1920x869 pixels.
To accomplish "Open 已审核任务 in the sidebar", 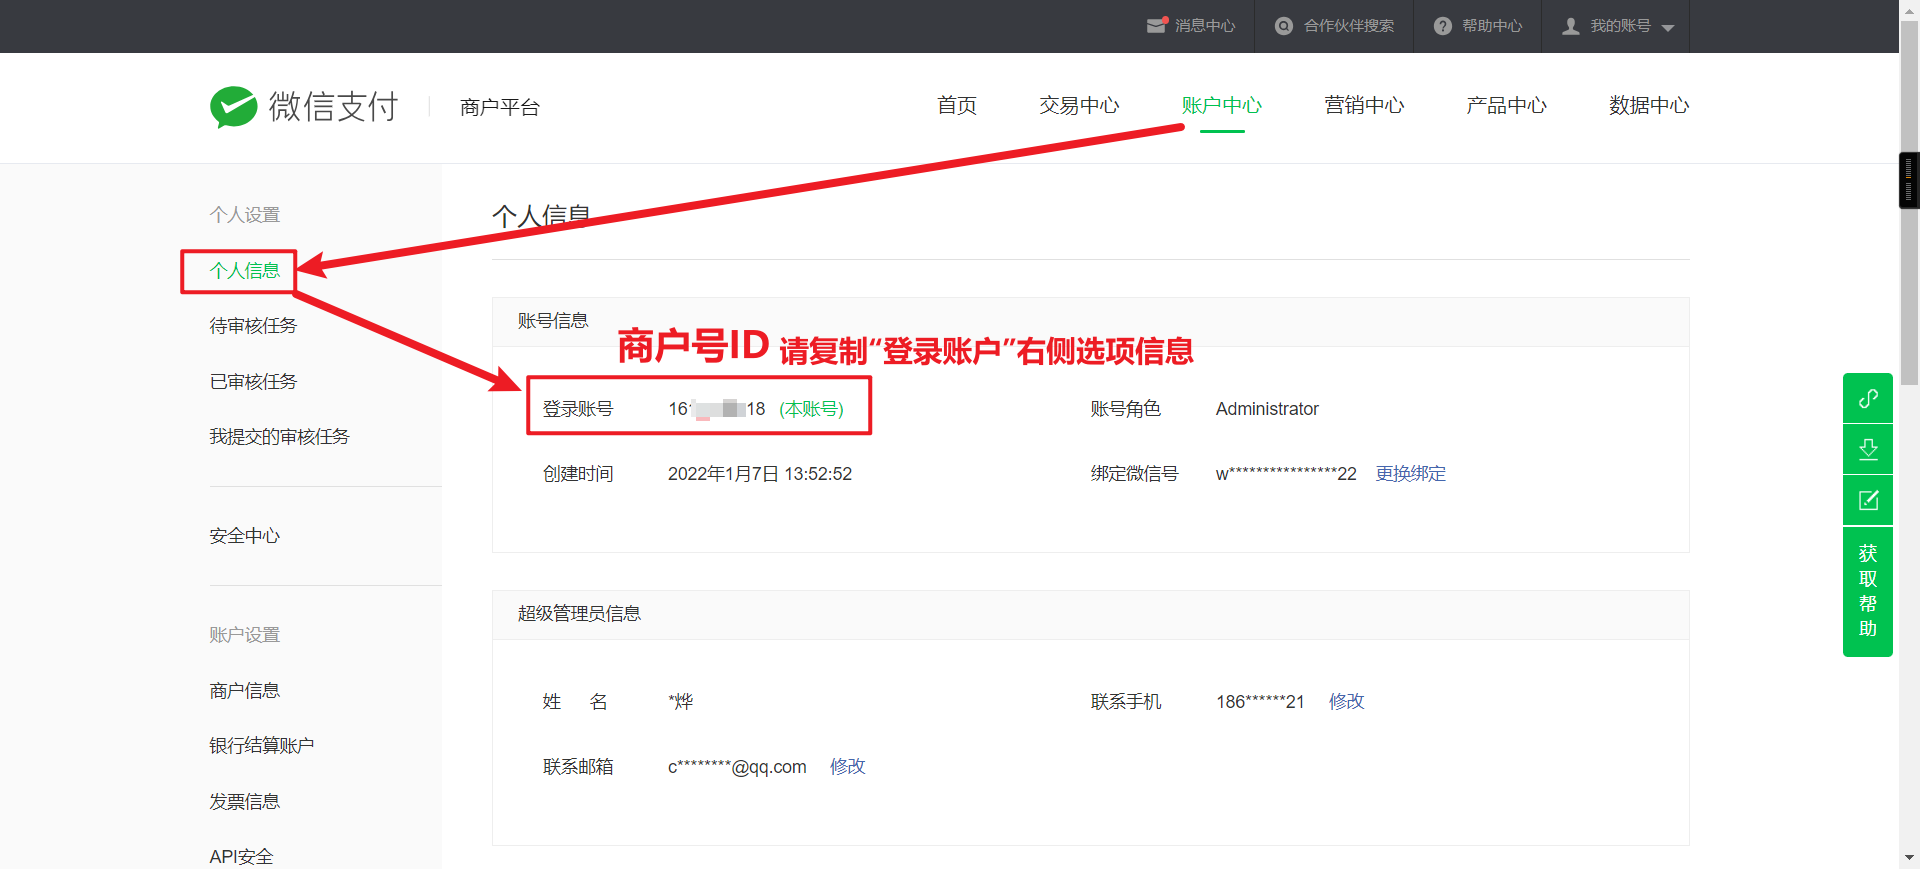I will [x=253, y=382].
